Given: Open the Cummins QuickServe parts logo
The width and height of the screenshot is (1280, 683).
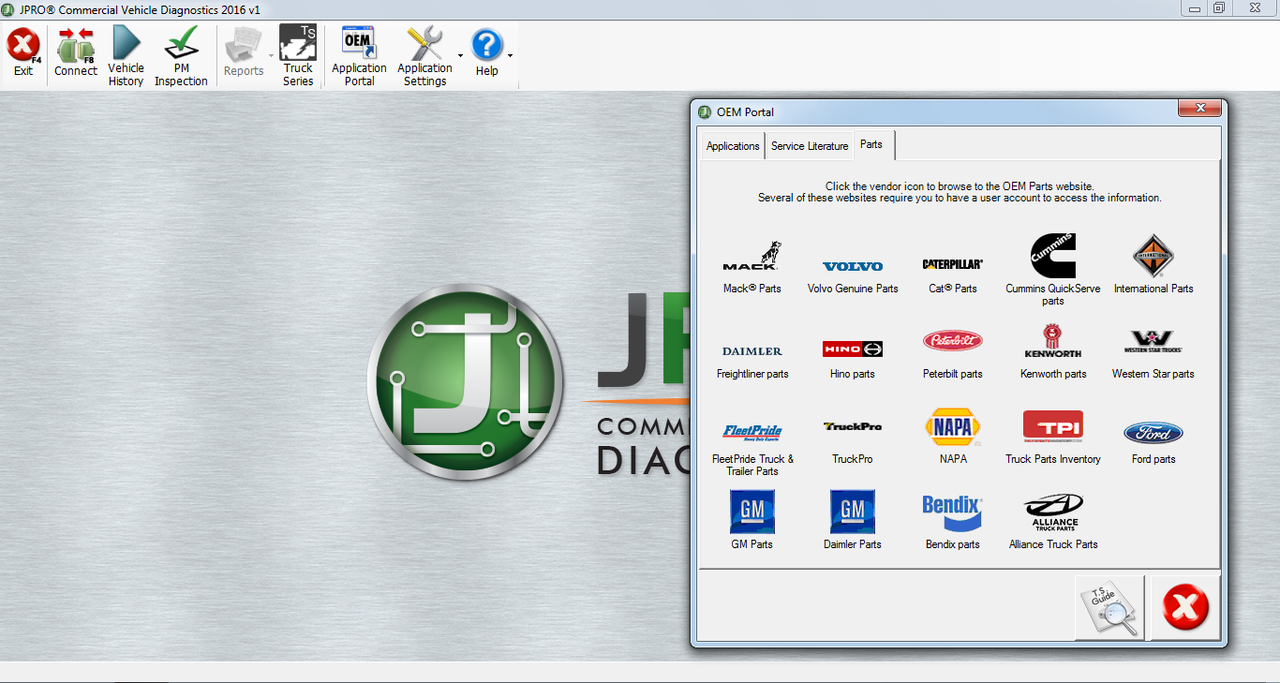Looking at the screenshot, I should point(1053,256).
